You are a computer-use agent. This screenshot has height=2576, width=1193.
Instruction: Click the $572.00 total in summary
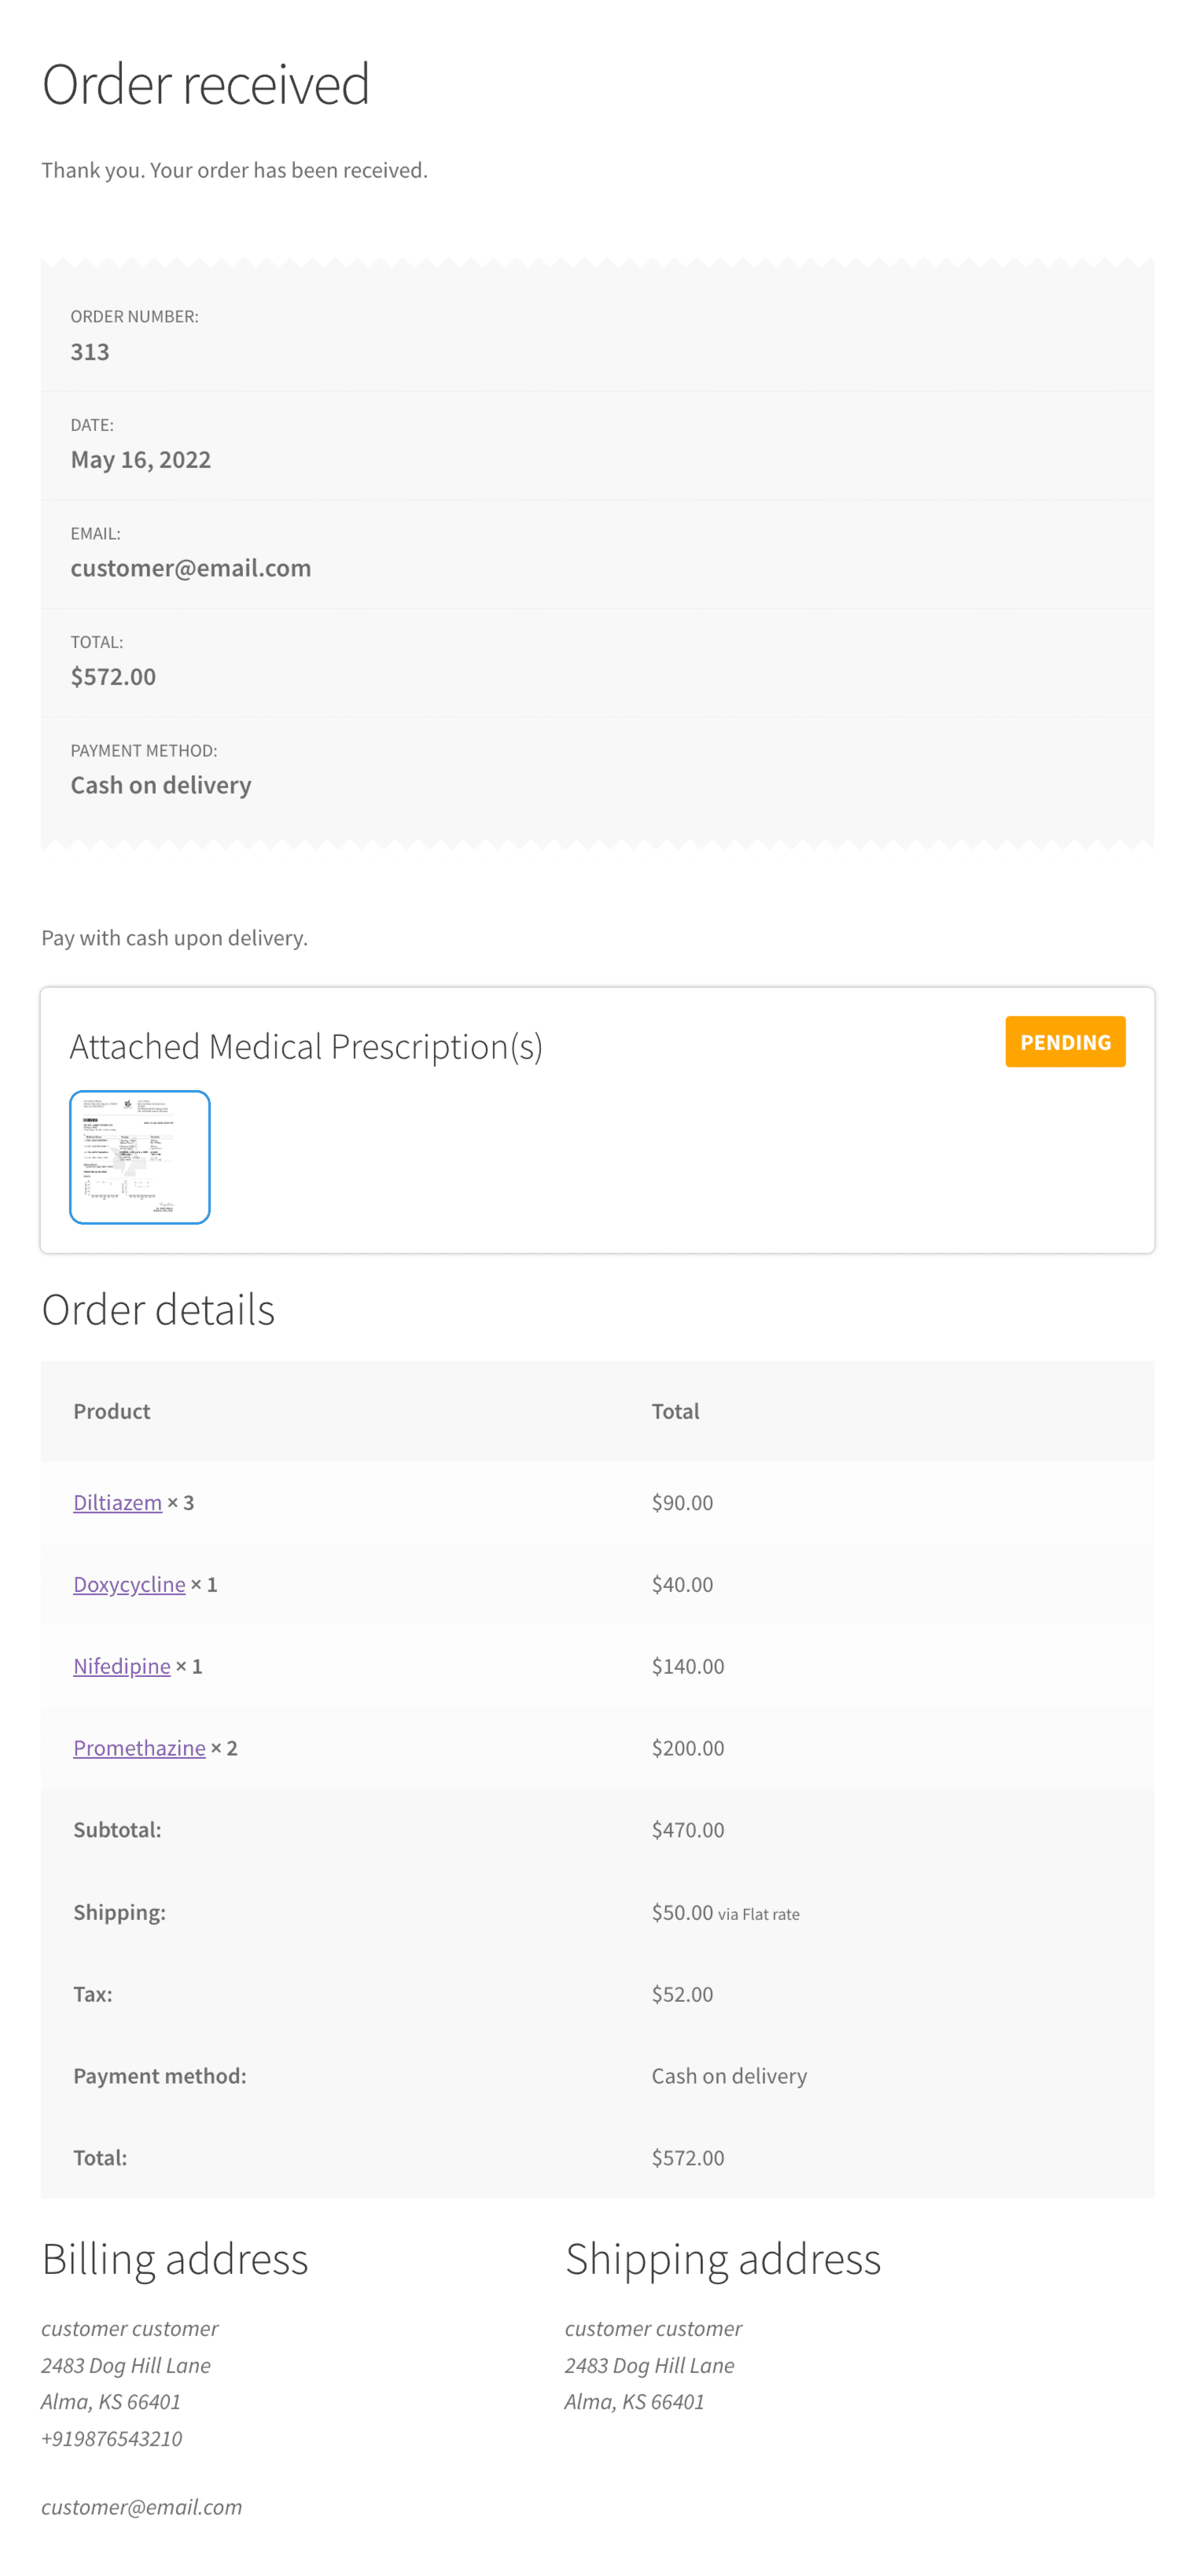tap(113, 676)
